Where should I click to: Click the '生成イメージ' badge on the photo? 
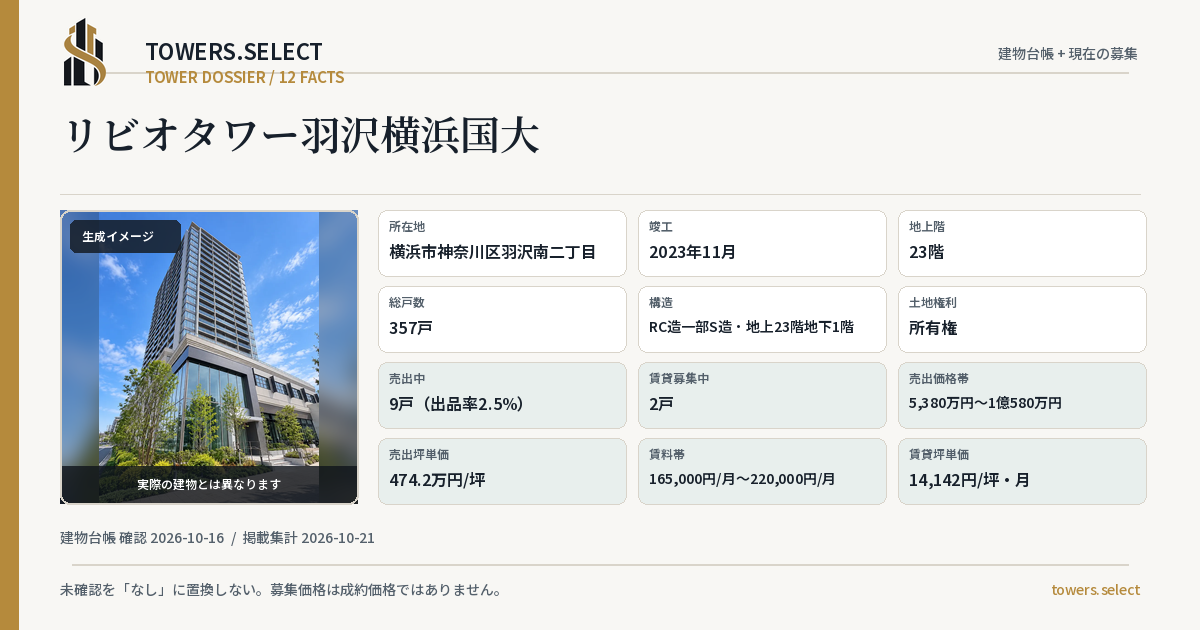125,236
